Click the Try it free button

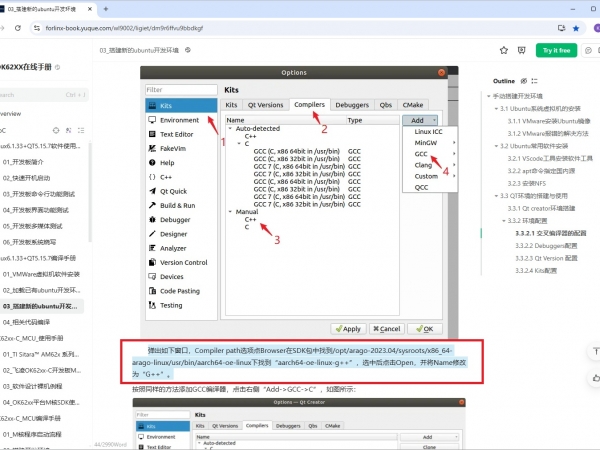click(x=556, y=50)
